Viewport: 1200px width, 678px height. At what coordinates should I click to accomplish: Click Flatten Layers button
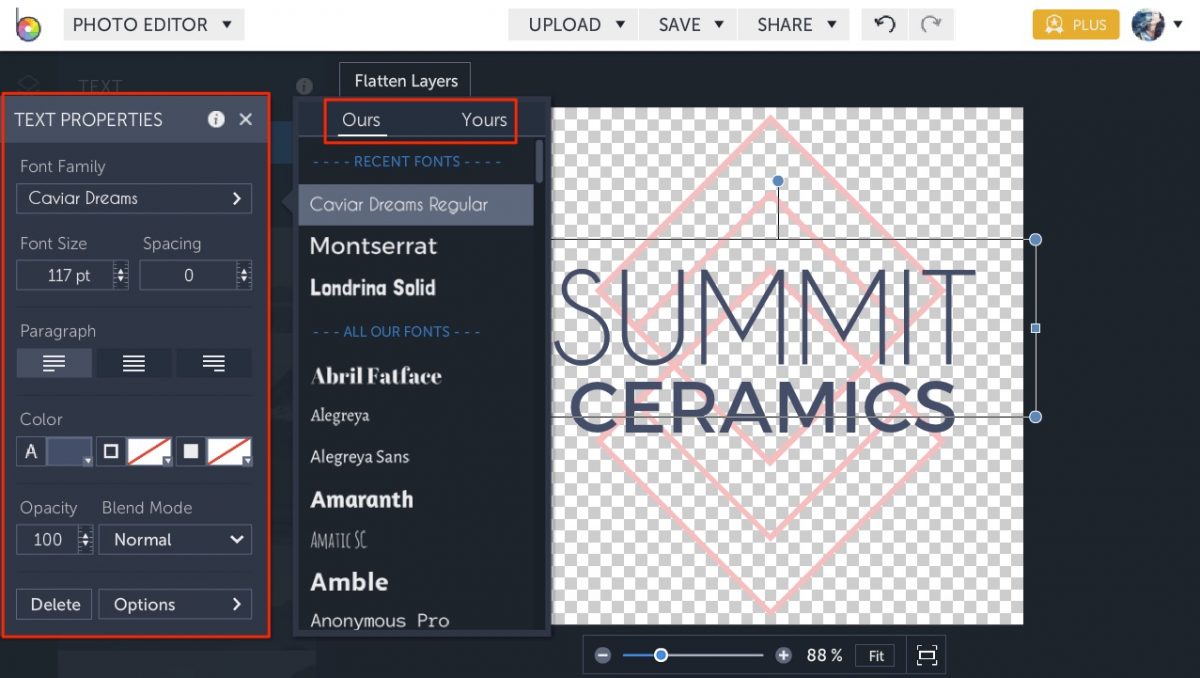pos(406,81)
